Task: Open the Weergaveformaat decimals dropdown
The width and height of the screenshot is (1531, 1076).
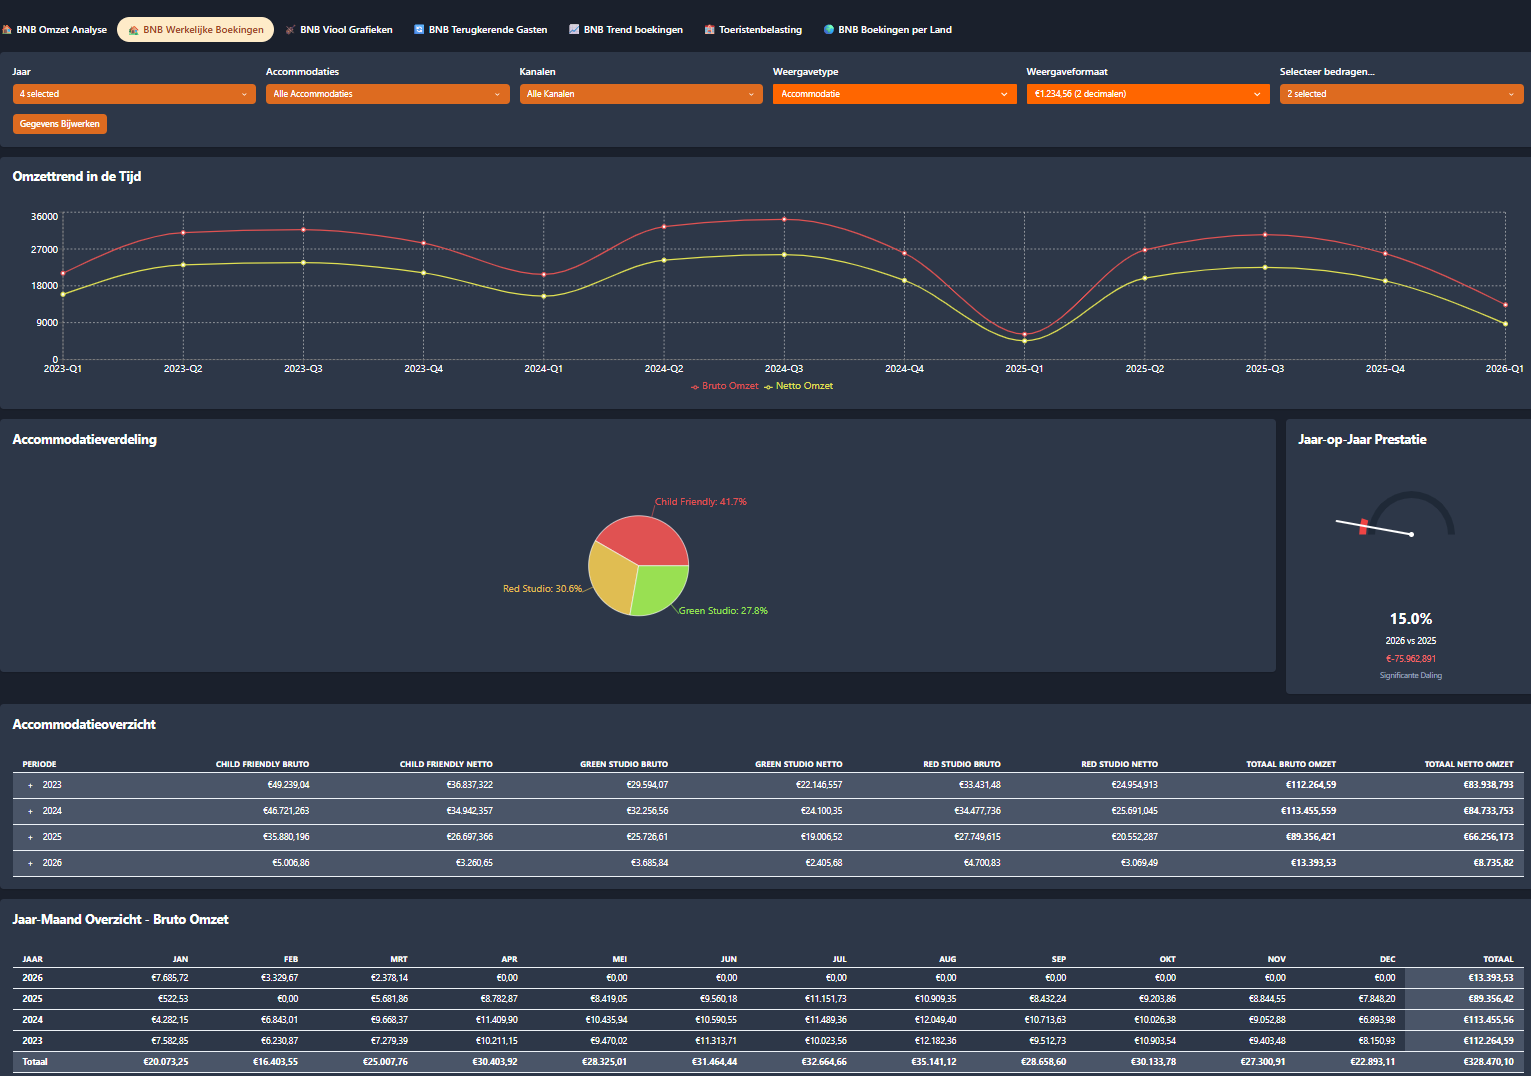Action: tap(1148, 94)
